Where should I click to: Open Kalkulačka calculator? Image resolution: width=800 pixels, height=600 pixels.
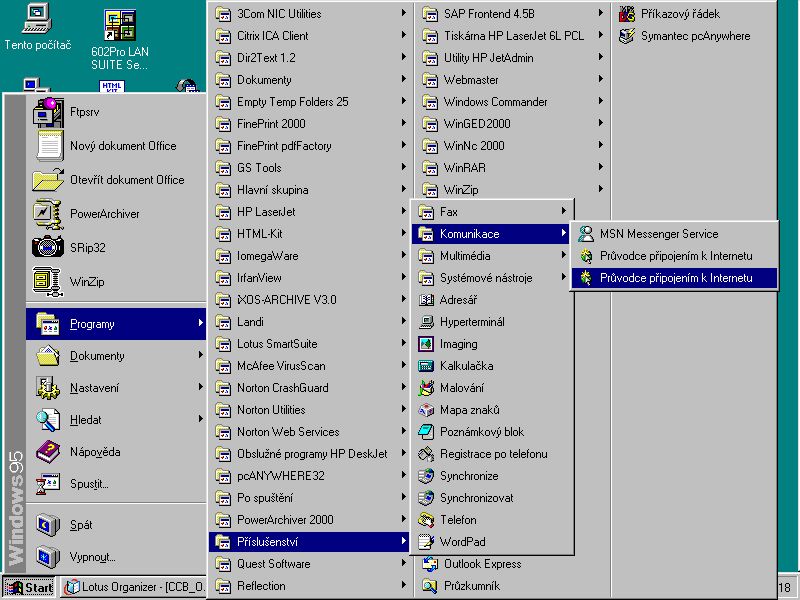(492, 366)
